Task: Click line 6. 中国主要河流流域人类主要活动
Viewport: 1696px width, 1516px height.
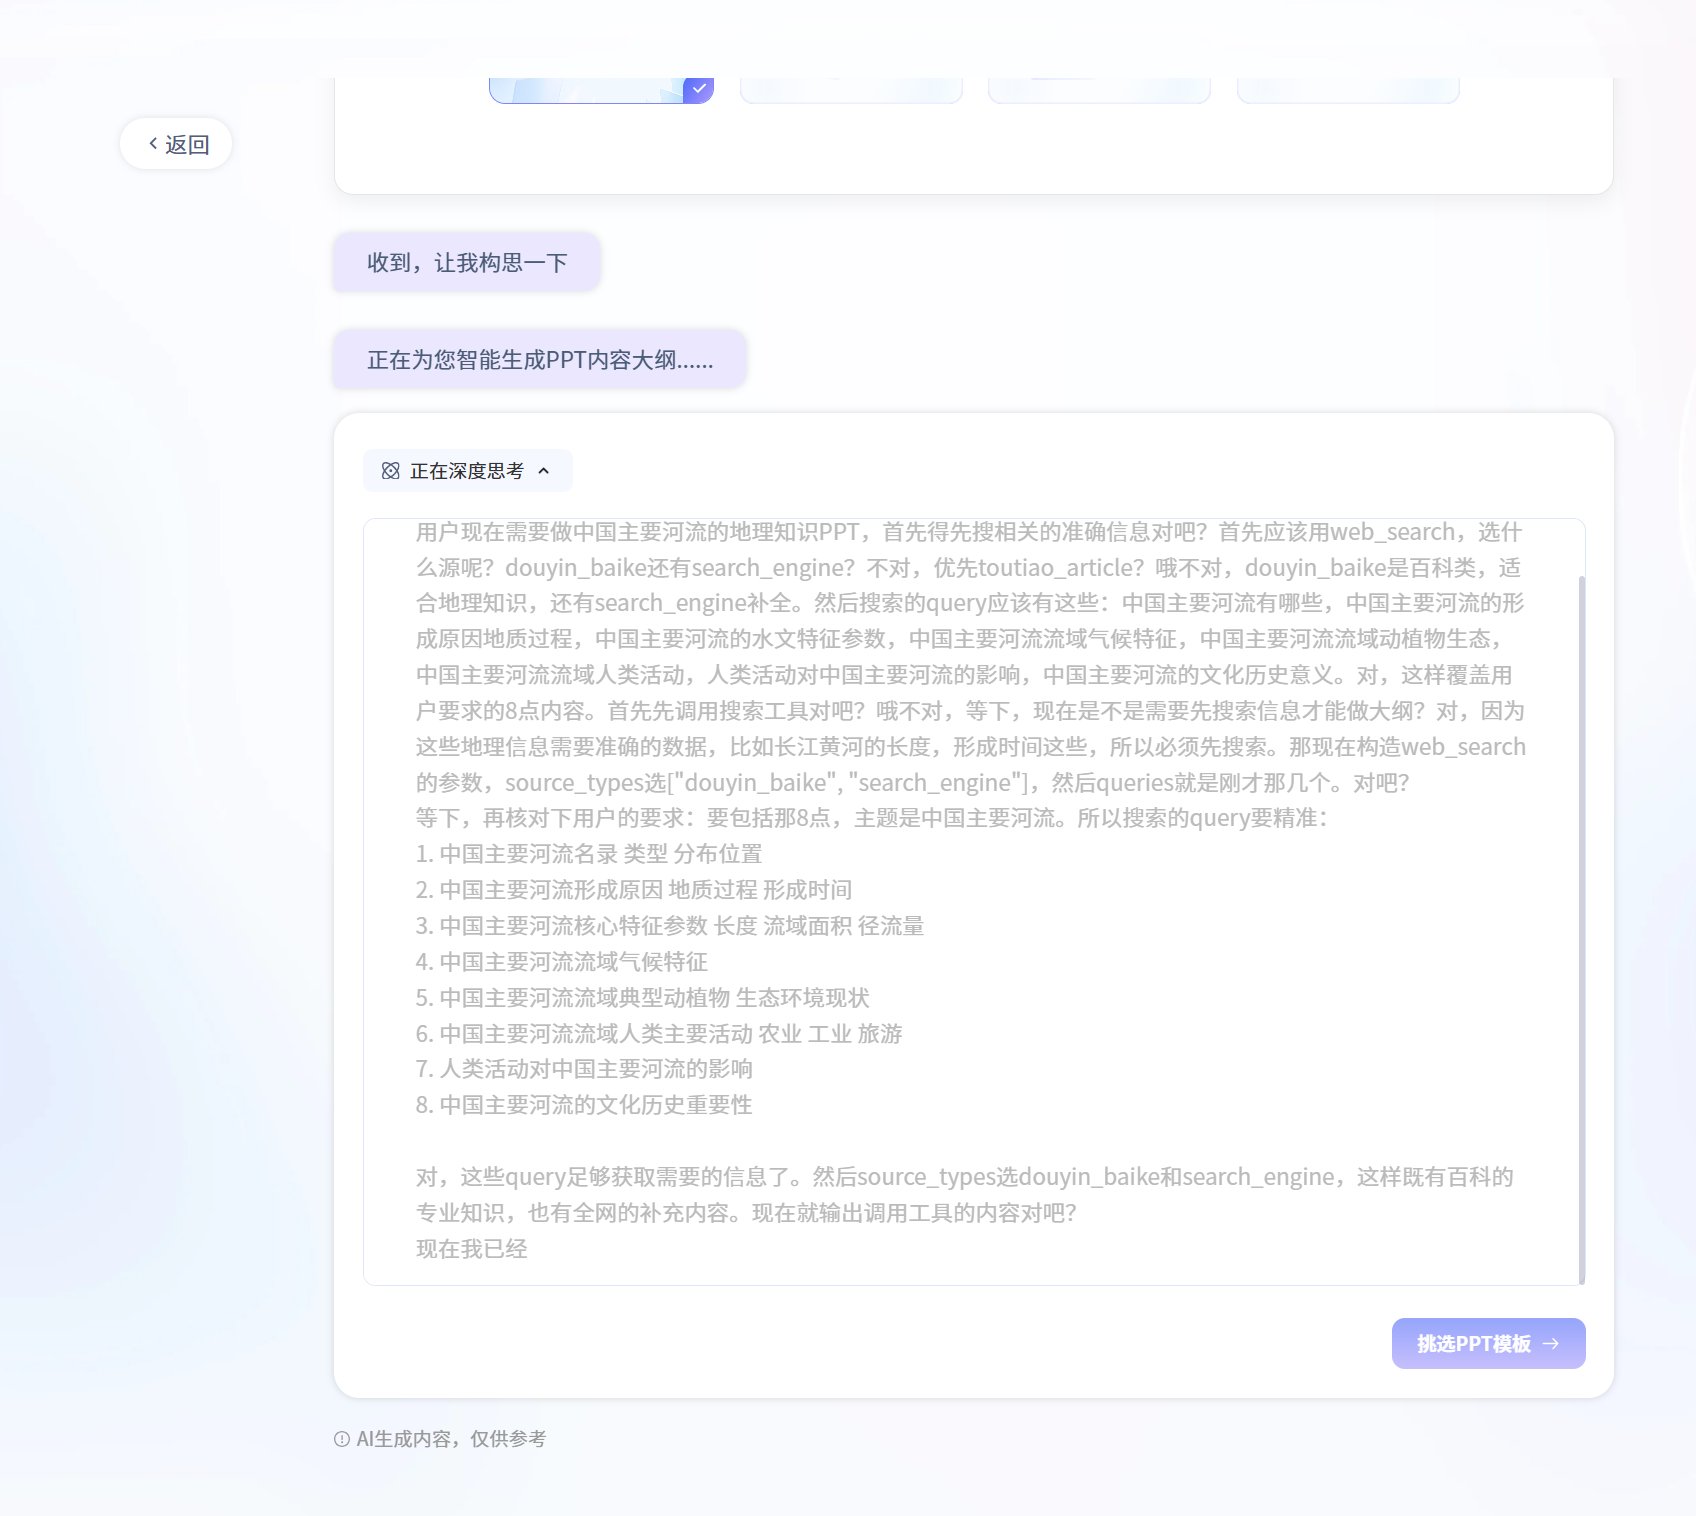Action: [659, 1034]
